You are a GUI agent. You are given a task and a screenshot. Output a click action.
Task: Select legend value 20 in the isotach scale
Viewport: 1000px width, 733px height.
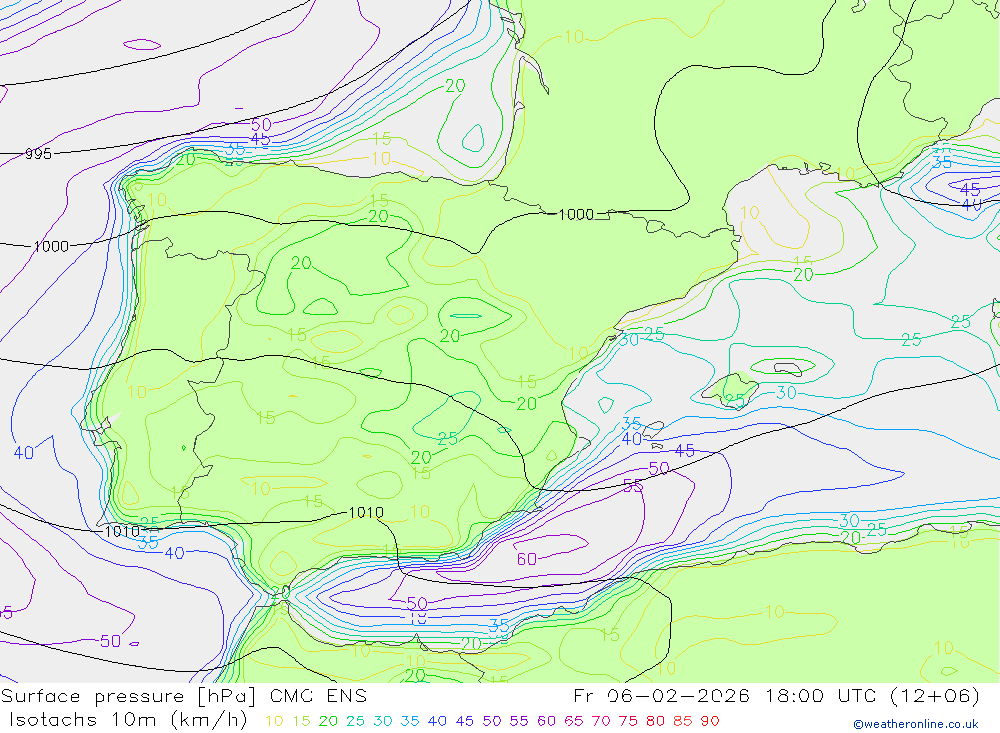pyautogui.click(x=328, y=721)
